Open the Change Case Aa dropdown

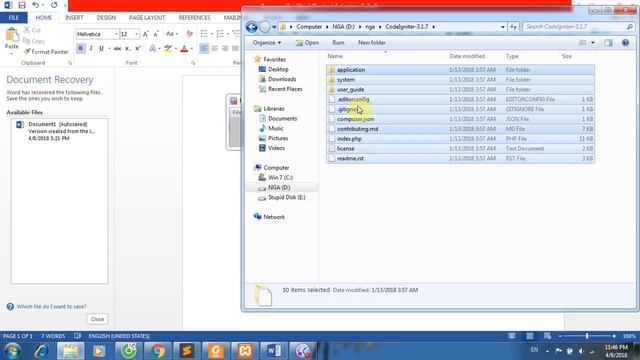pyautogui.click(x=172, y=34)
